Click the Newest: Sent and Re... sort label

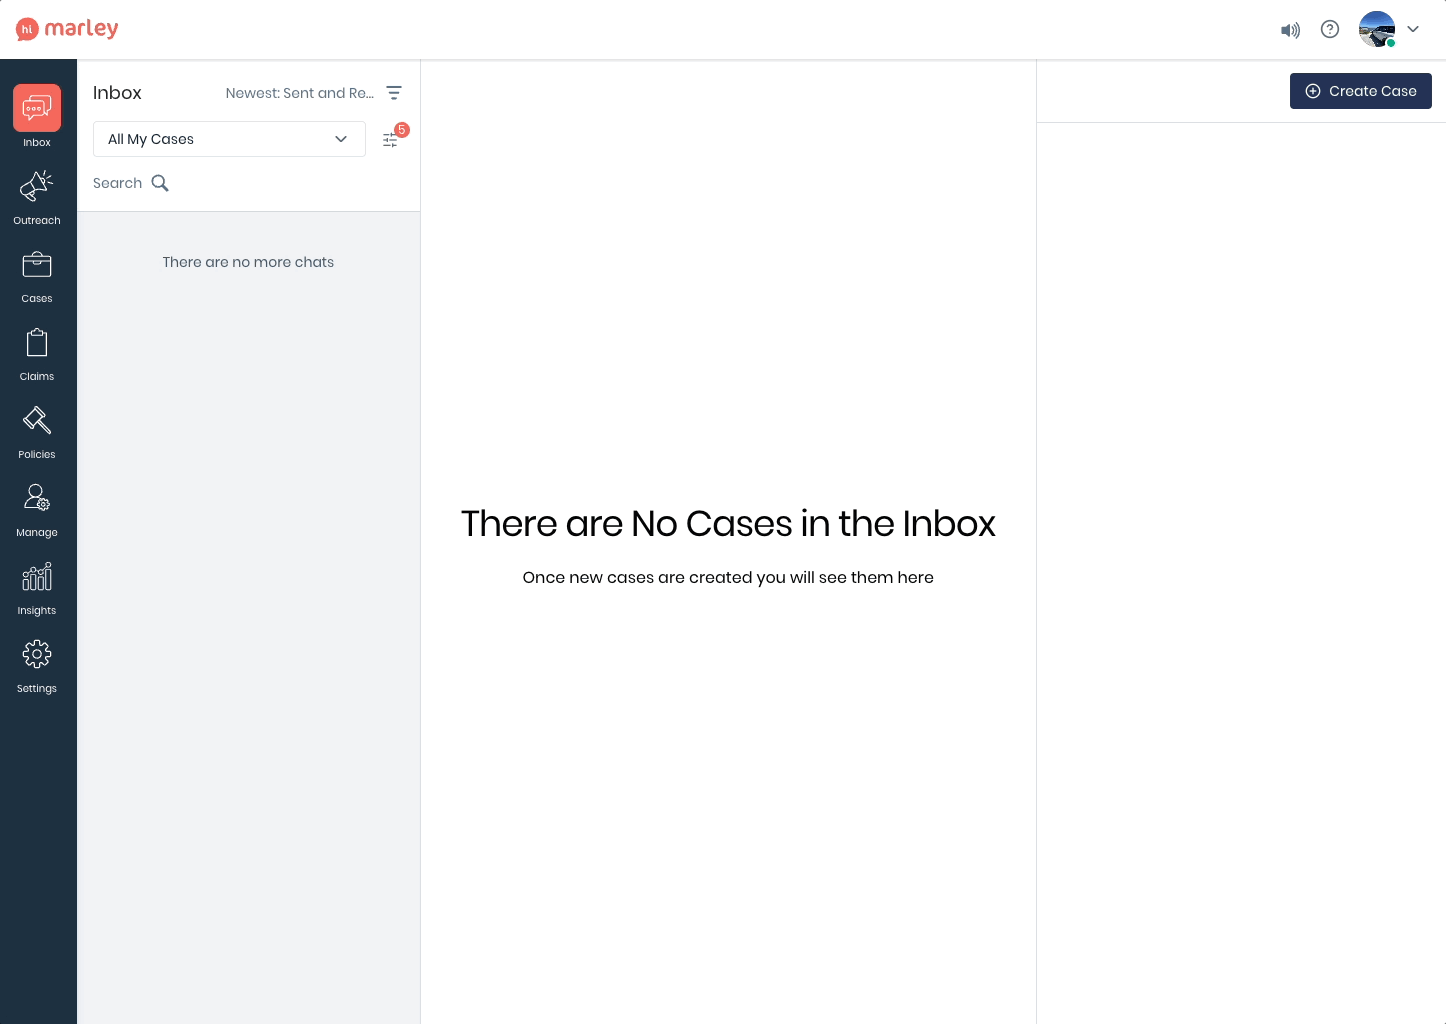click(299, 93)
